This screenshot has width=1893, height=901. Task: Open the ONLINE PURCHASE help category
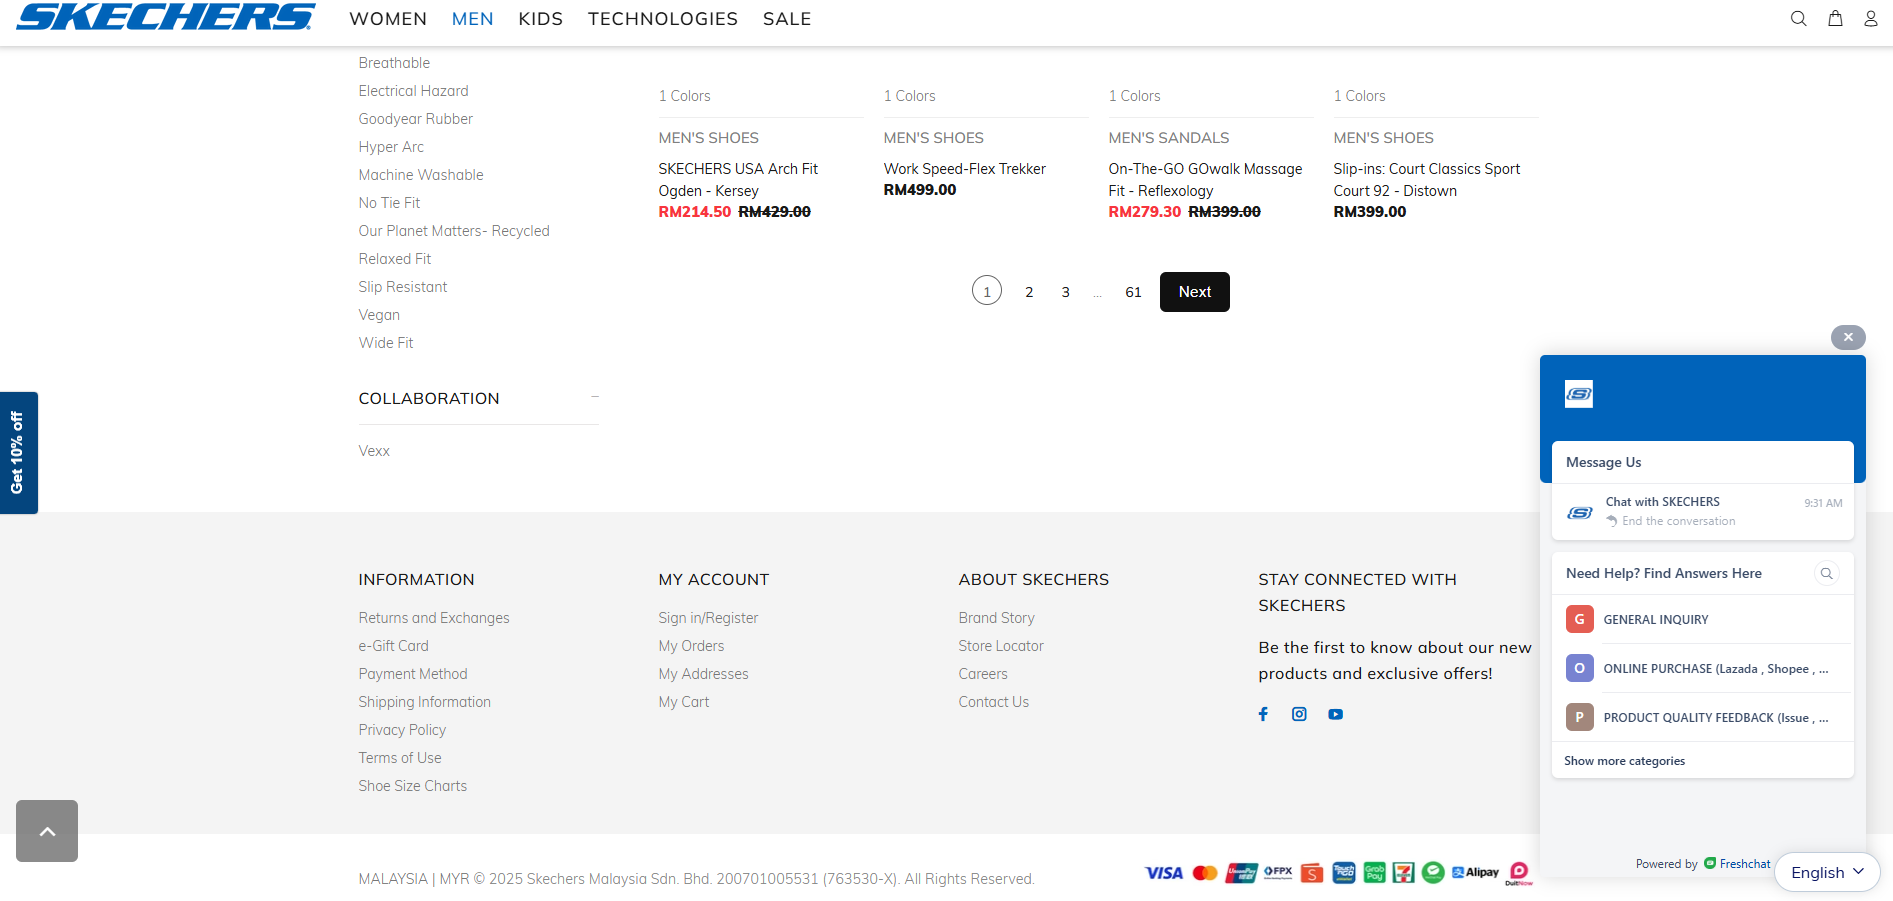[1702, 668]
